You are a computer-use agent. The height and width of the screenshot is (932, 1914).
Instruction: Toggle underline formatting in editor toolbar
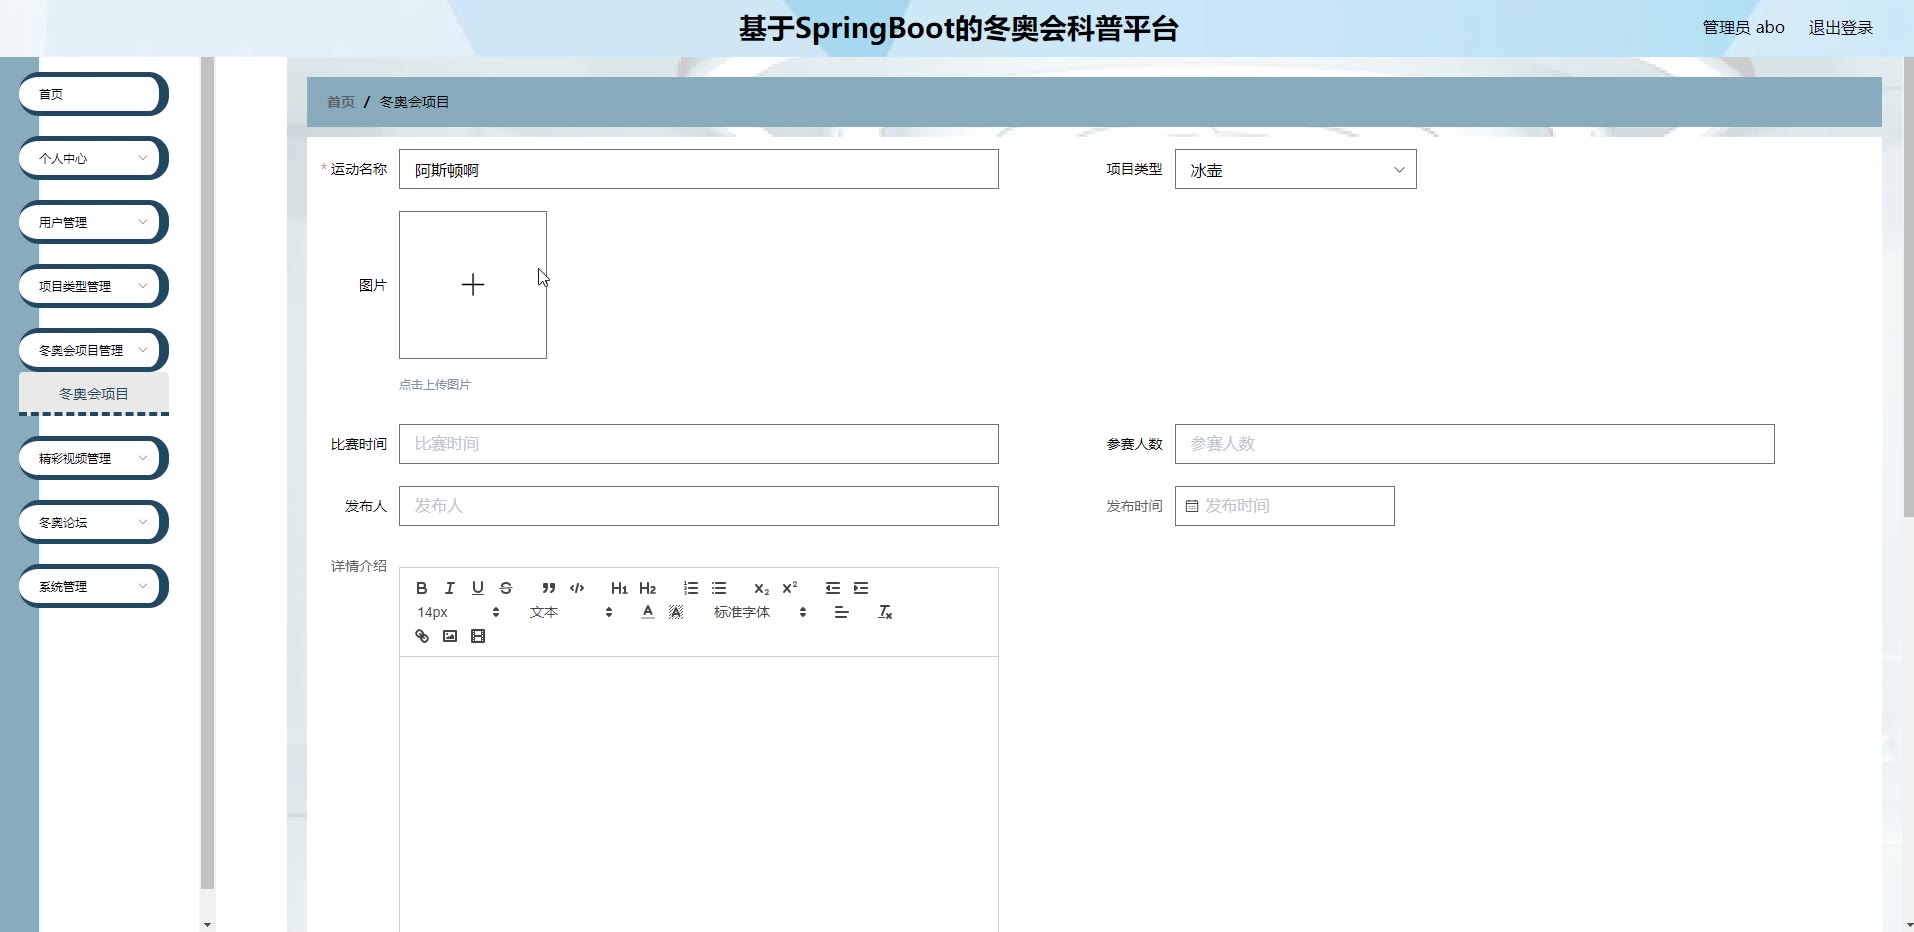click(x=478, y=588)
